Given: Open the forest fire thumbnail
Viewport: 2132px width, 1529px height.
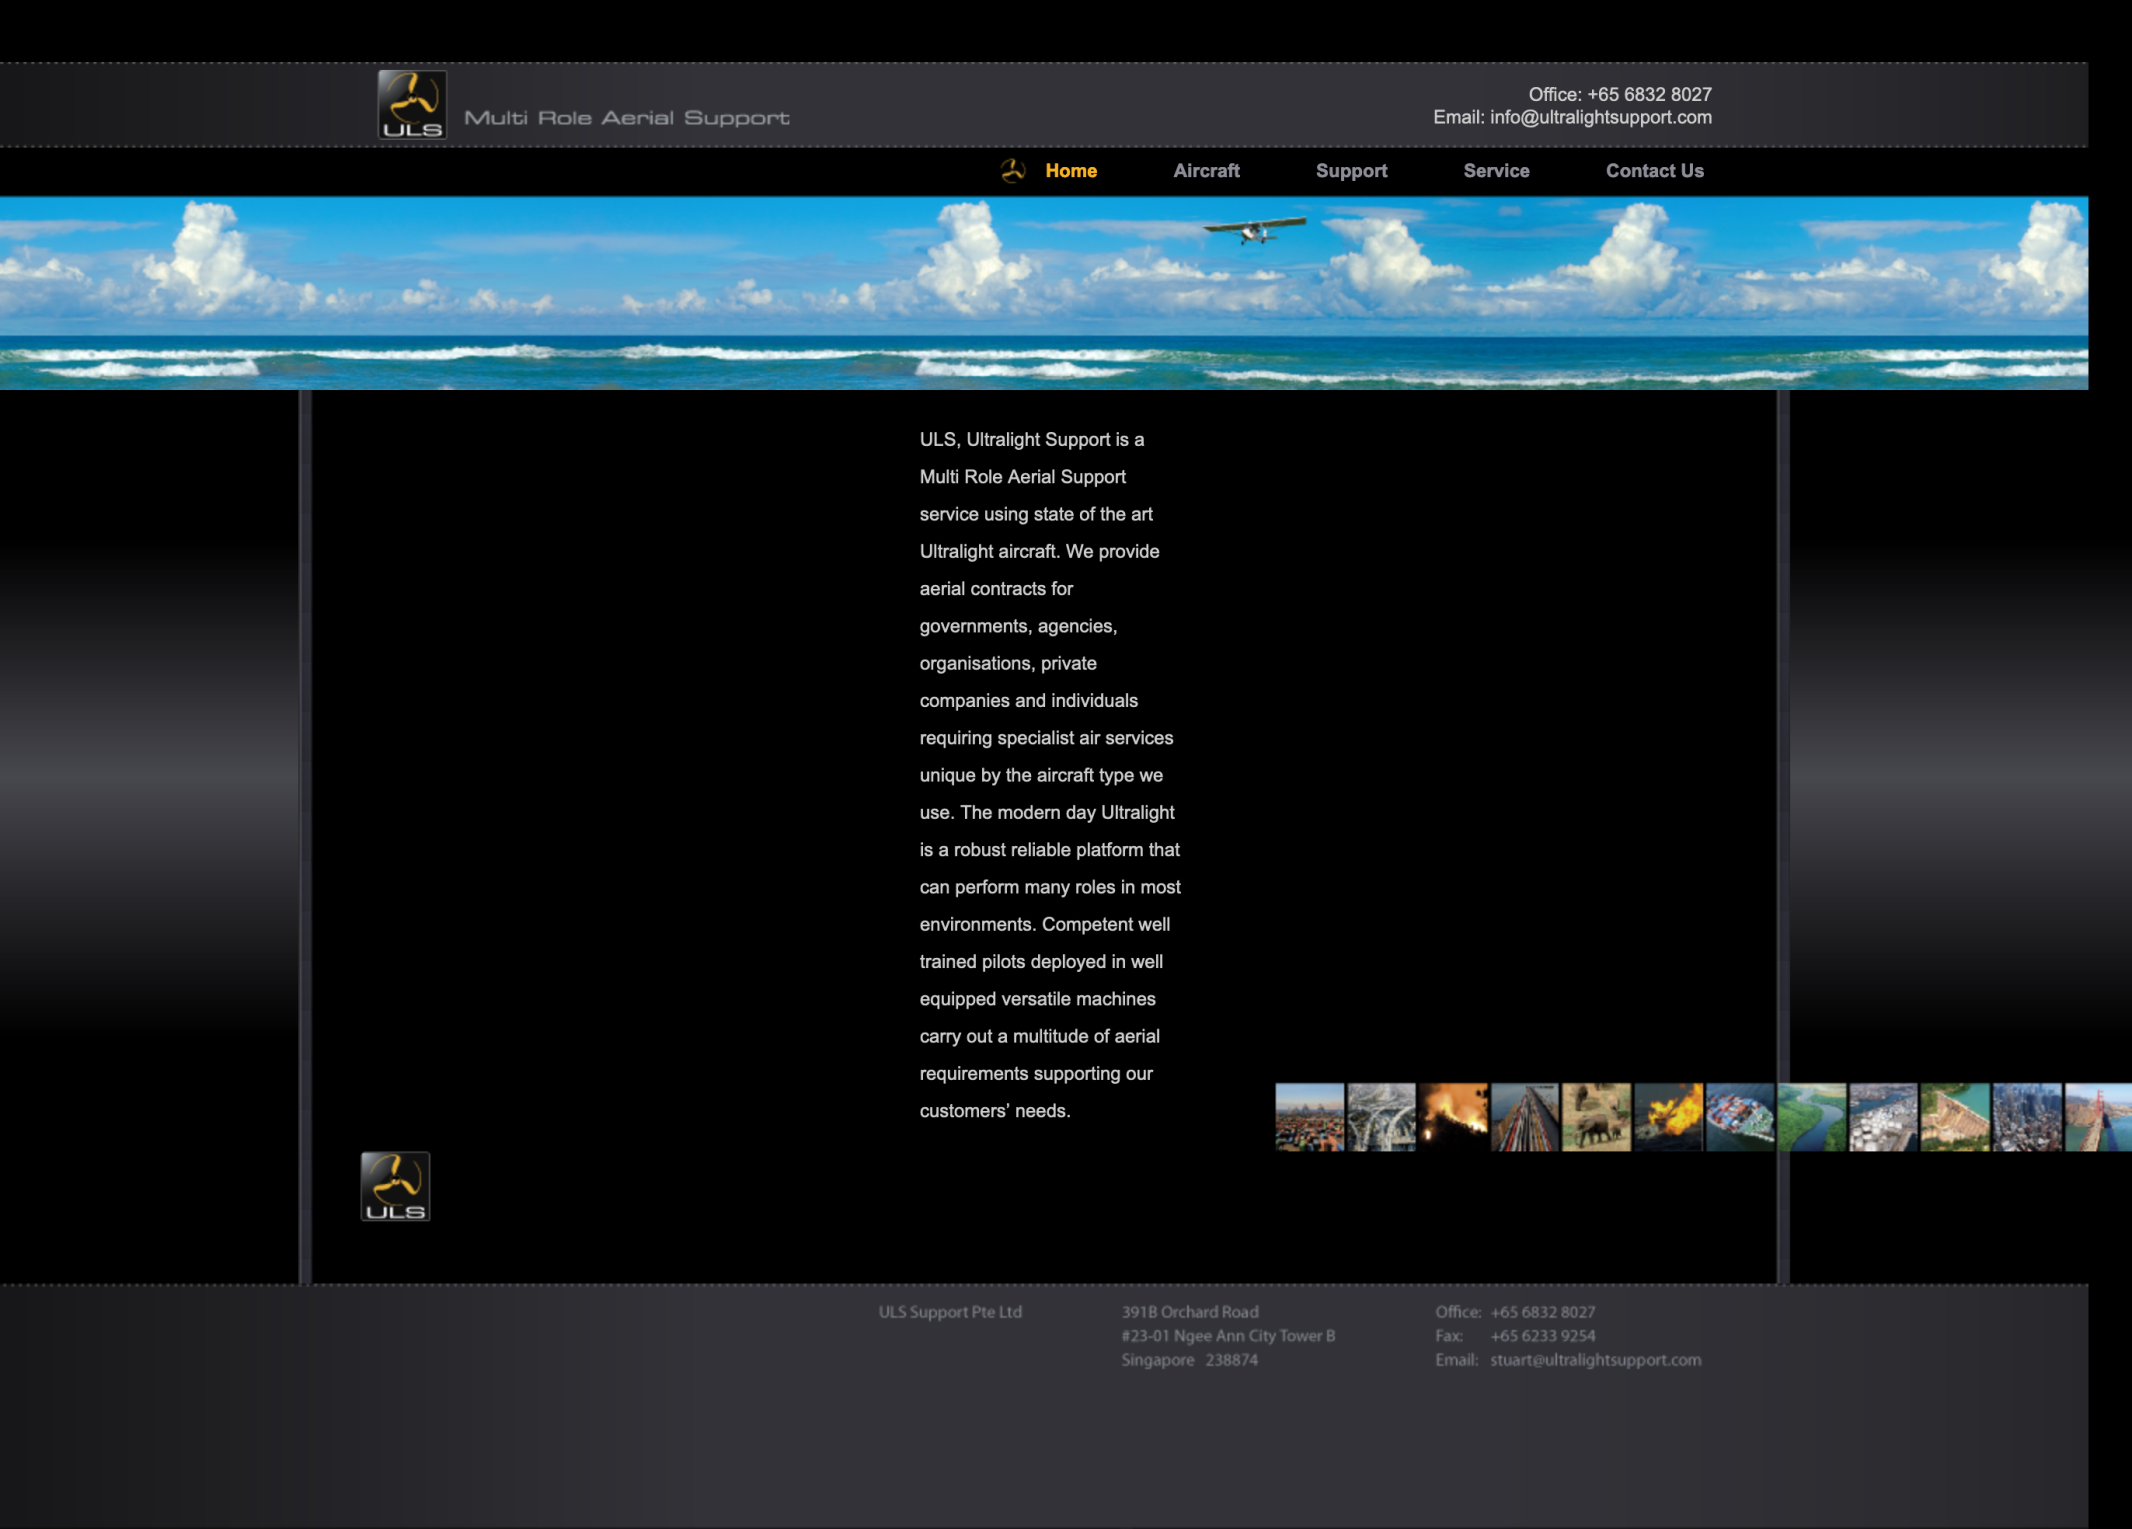Looking at the screenshot, I should pyautogui.click(x=1450, y=1117).
